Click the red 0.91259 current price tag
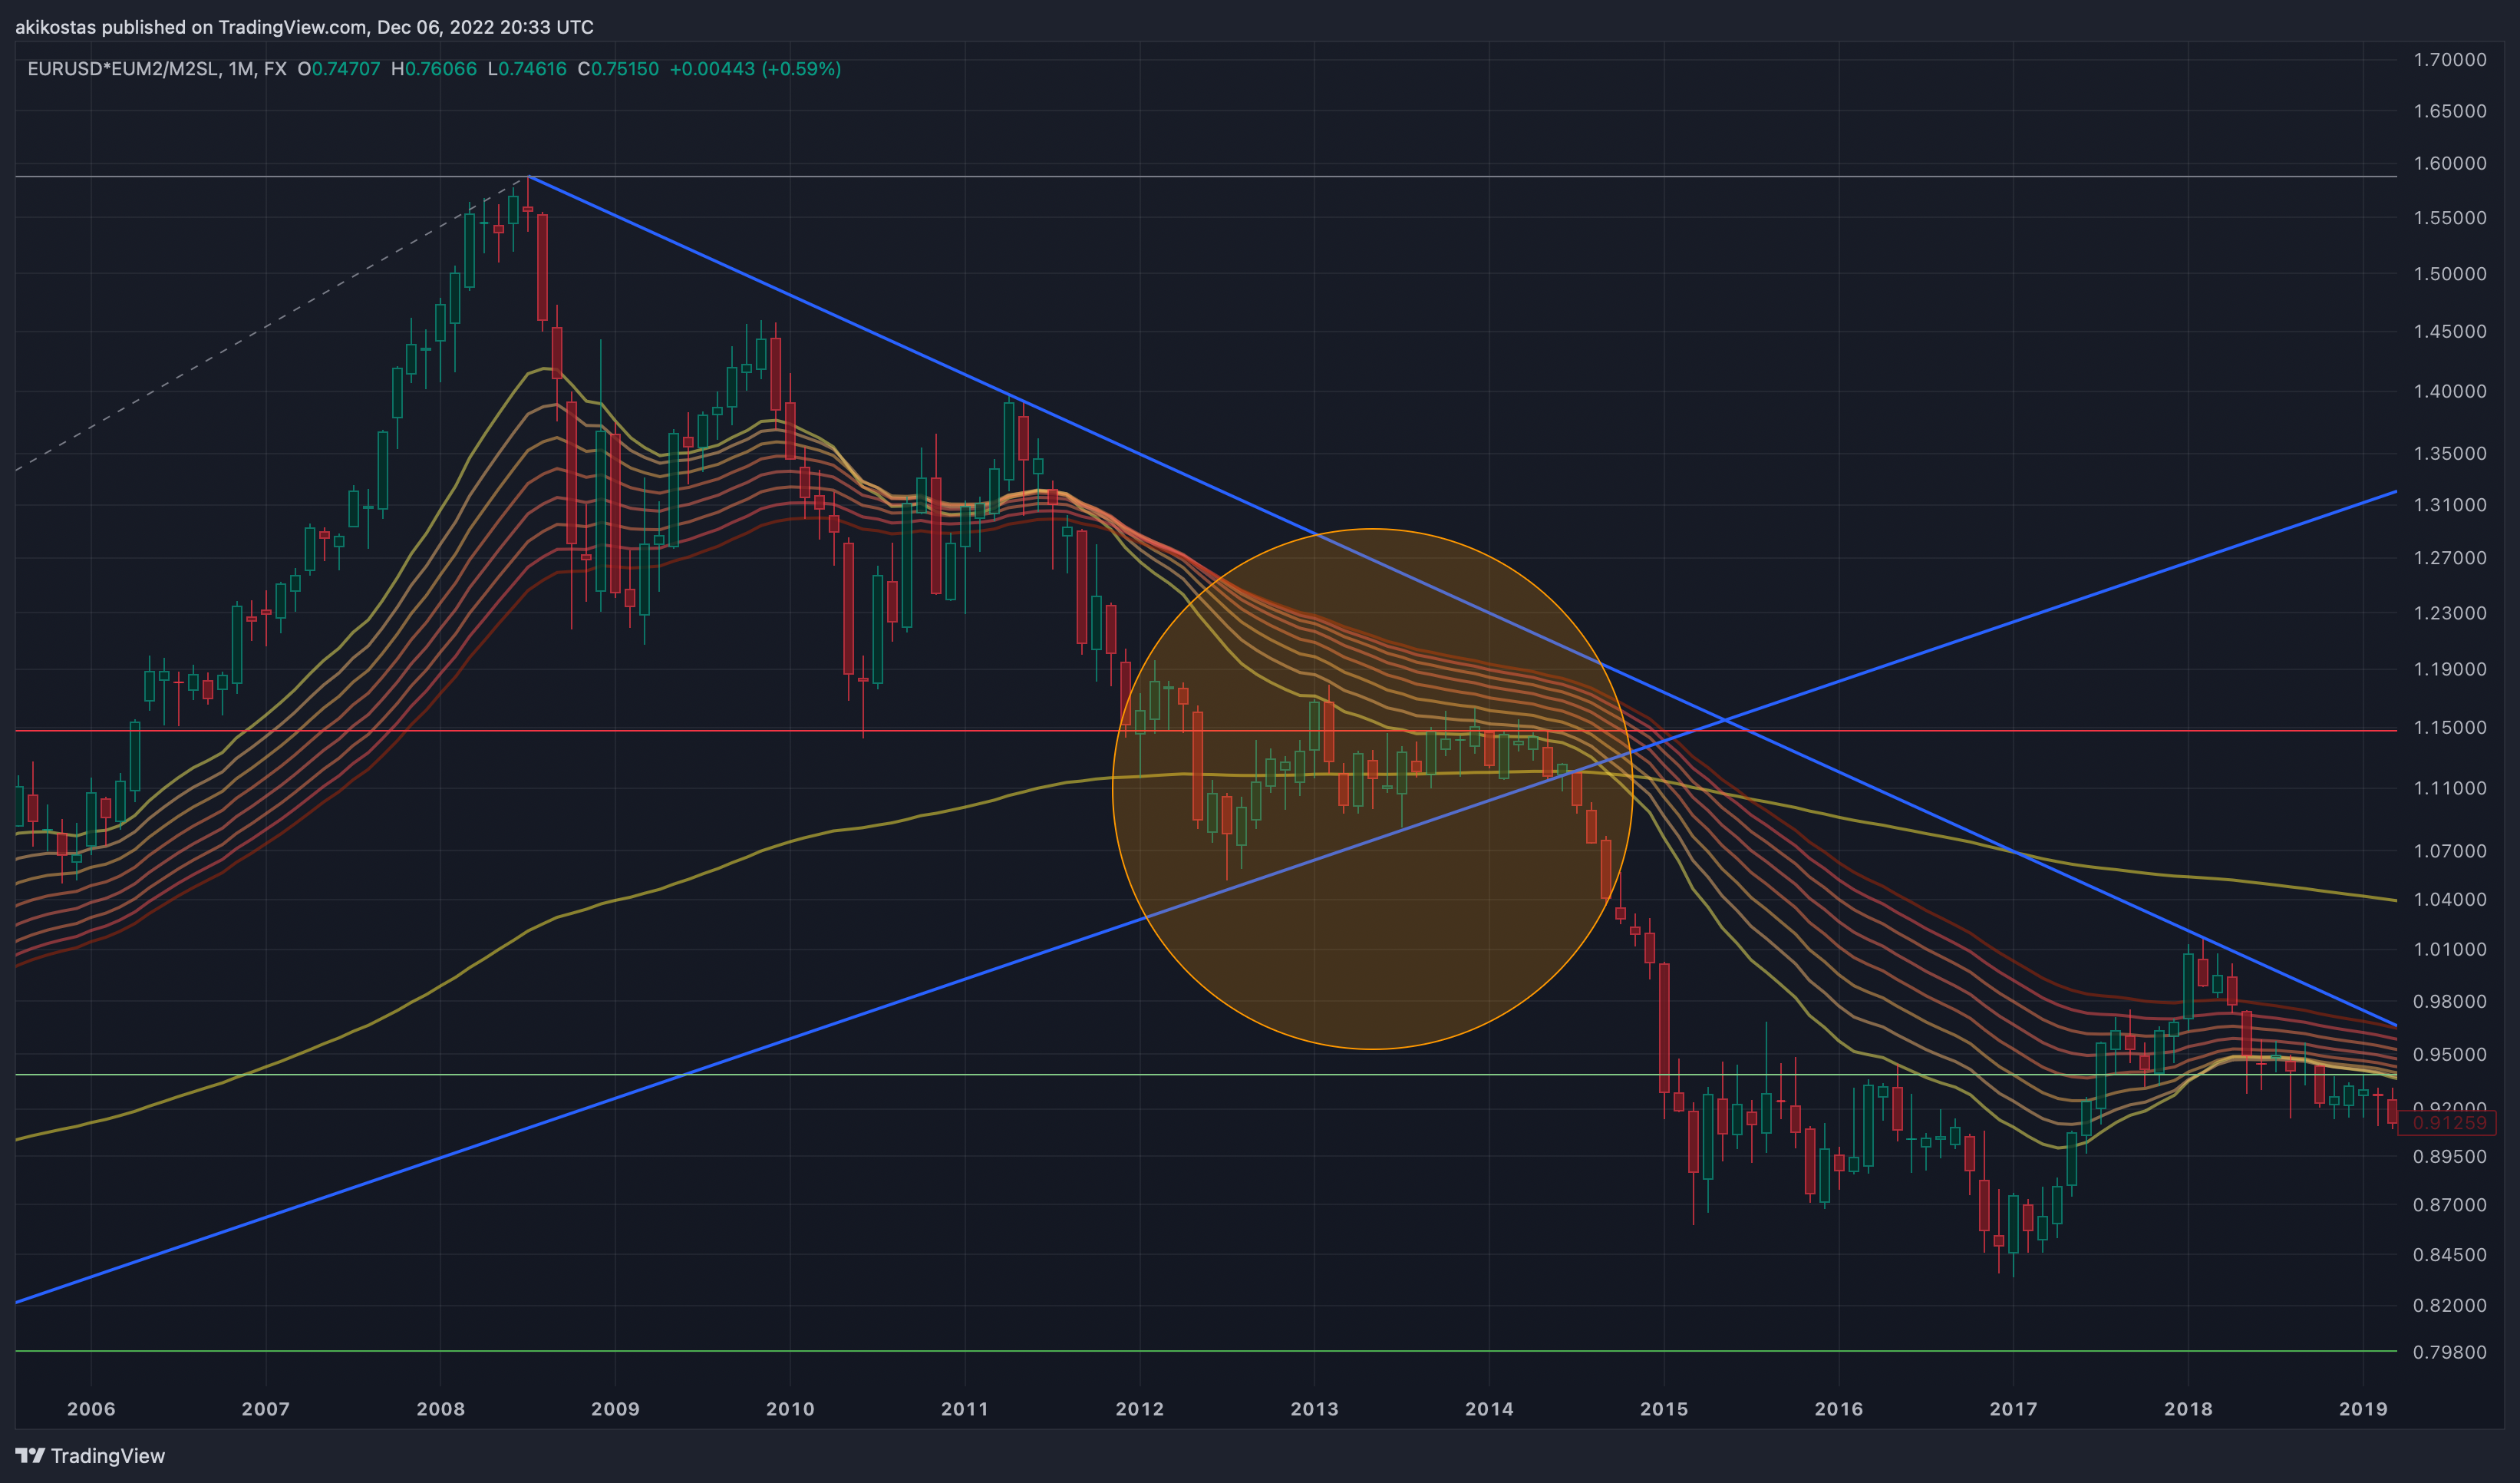 coord(2448,1123)
